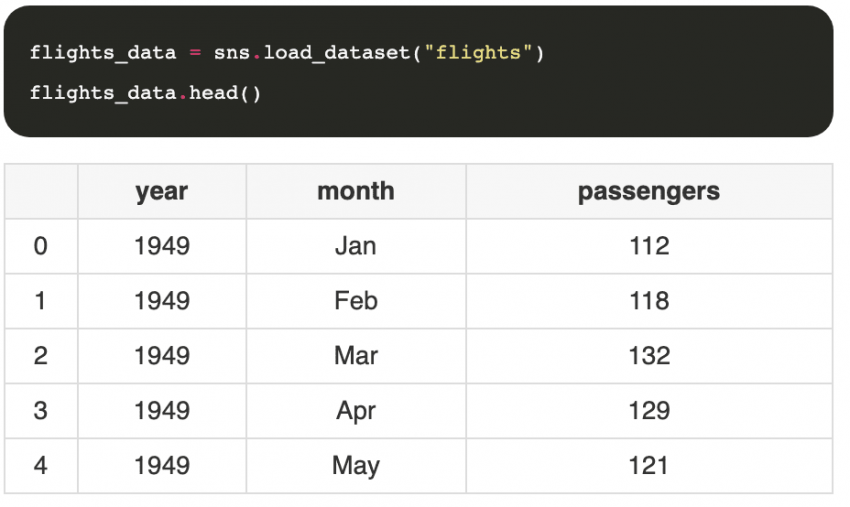Select the row index 3 cell
This screenshot has width=850, height=507.
[41, 411]
